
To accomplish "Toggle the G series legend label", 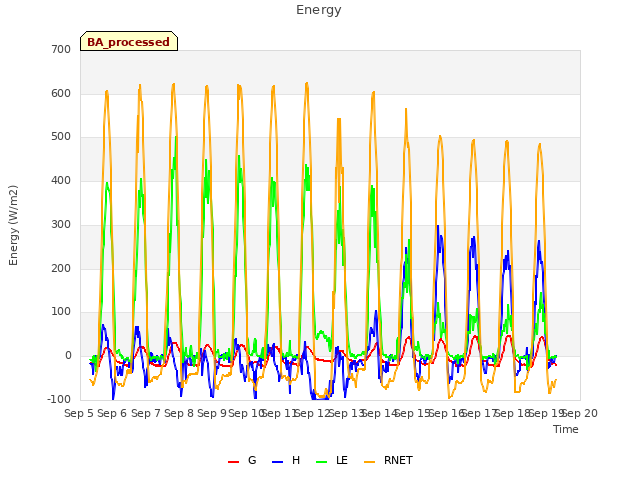I will tap(252, 460).
